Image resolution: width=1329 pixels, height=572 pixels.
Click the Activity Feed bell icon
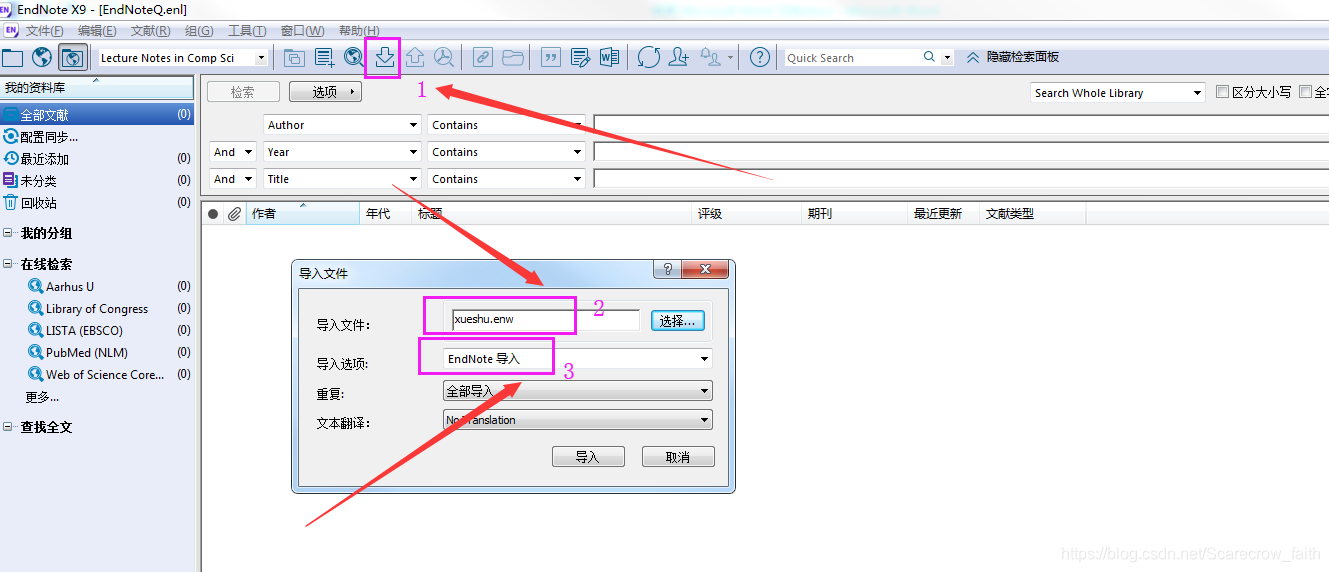coord(711,58)
